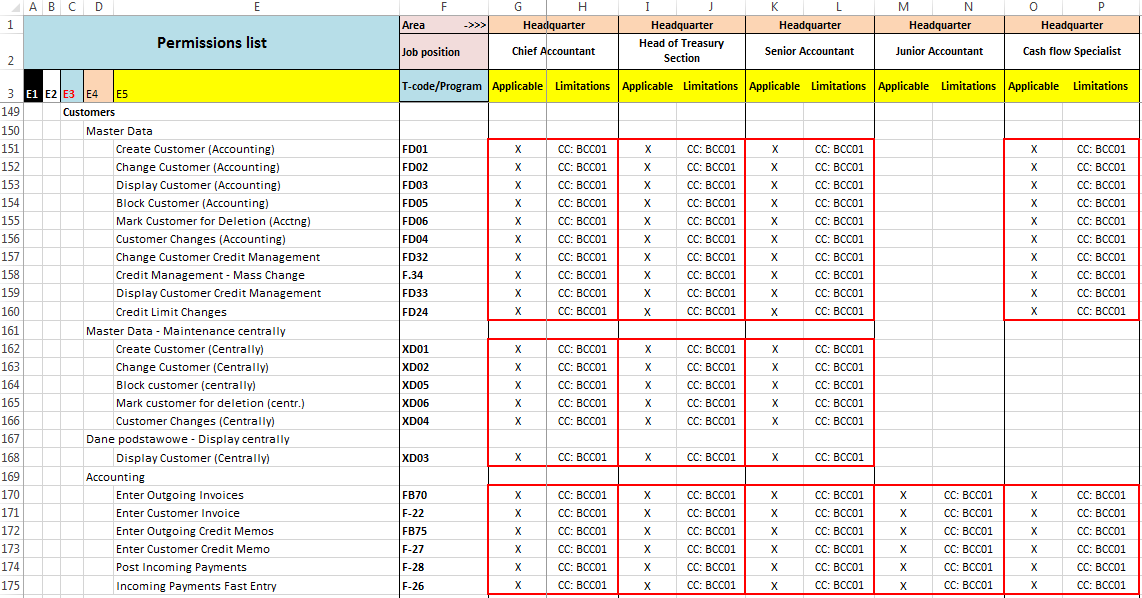Image resolution: width=1142 pixels, height=598 pixels.
Task: Click the yellow T-code/Program header cell
Action: [x=443, y=86]
